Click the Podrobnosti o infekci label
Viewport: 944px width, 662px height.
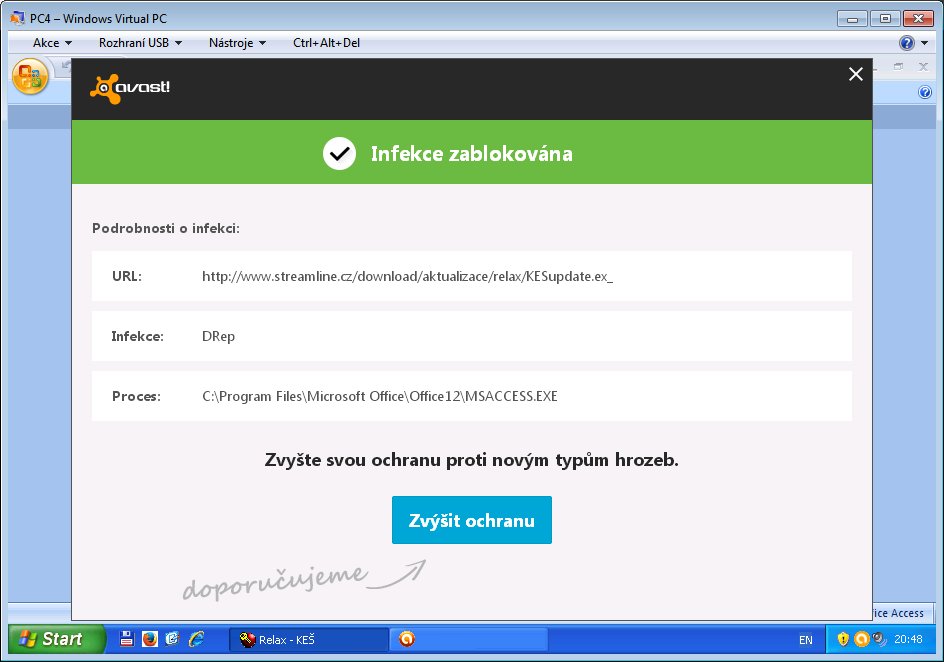(x=166, y=228)
